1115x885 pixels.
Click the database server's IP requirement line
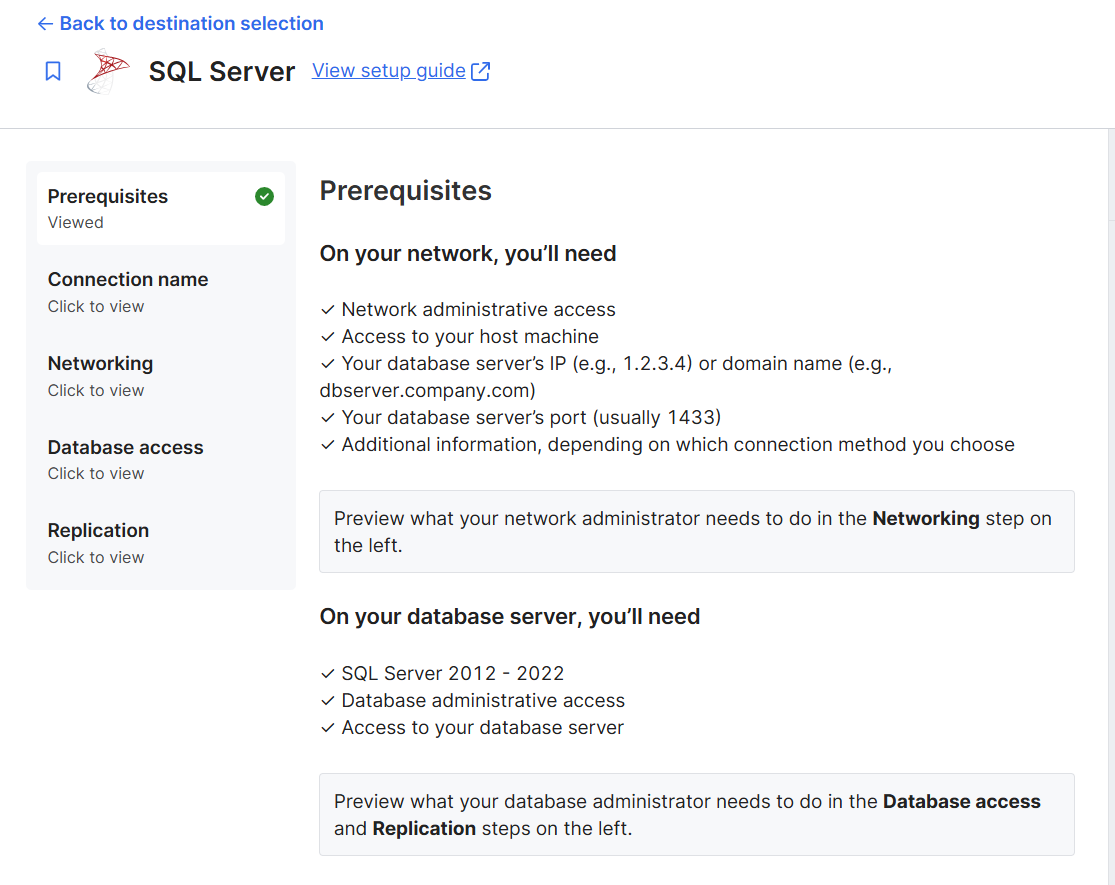(606, 377)
